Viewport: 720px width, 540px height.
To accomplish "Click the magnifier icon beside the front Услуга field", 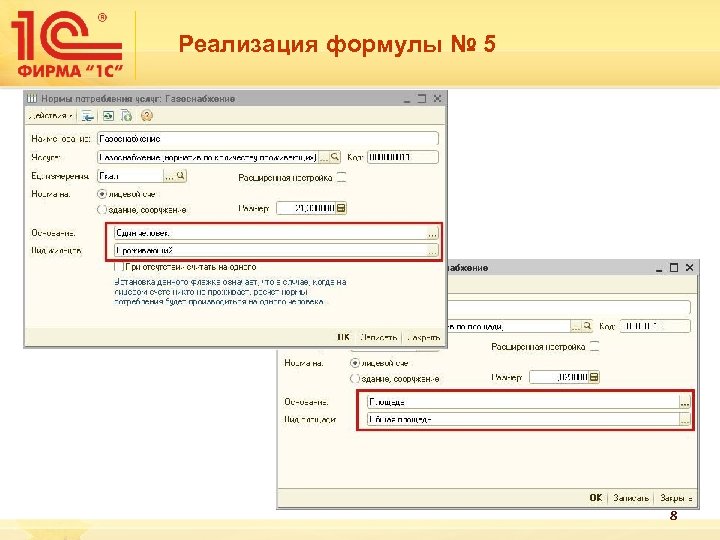I will [335, 158].
